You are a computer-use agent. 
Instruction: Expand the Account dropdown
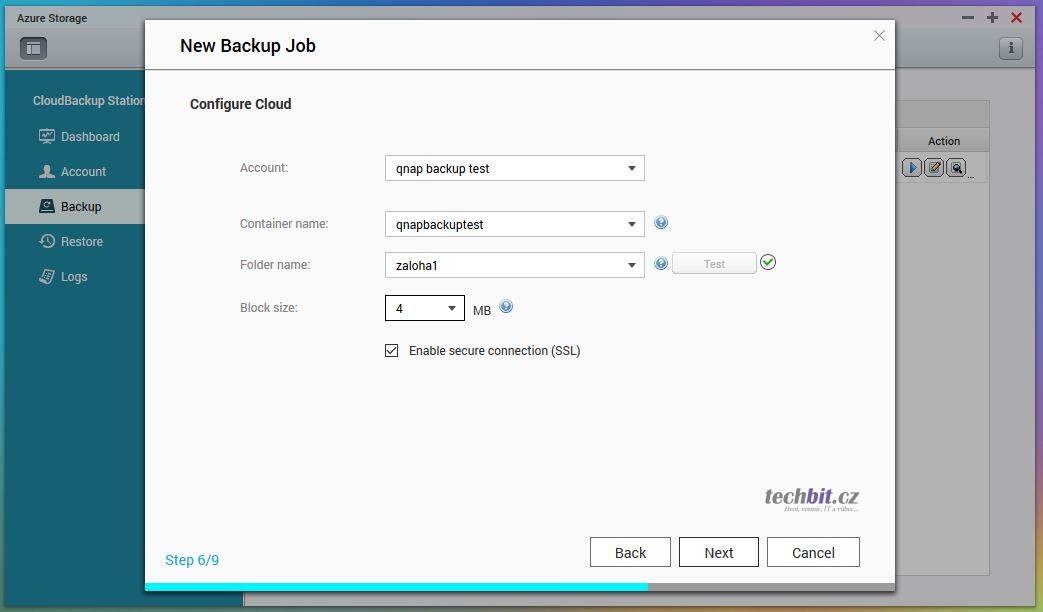point(631,169)
